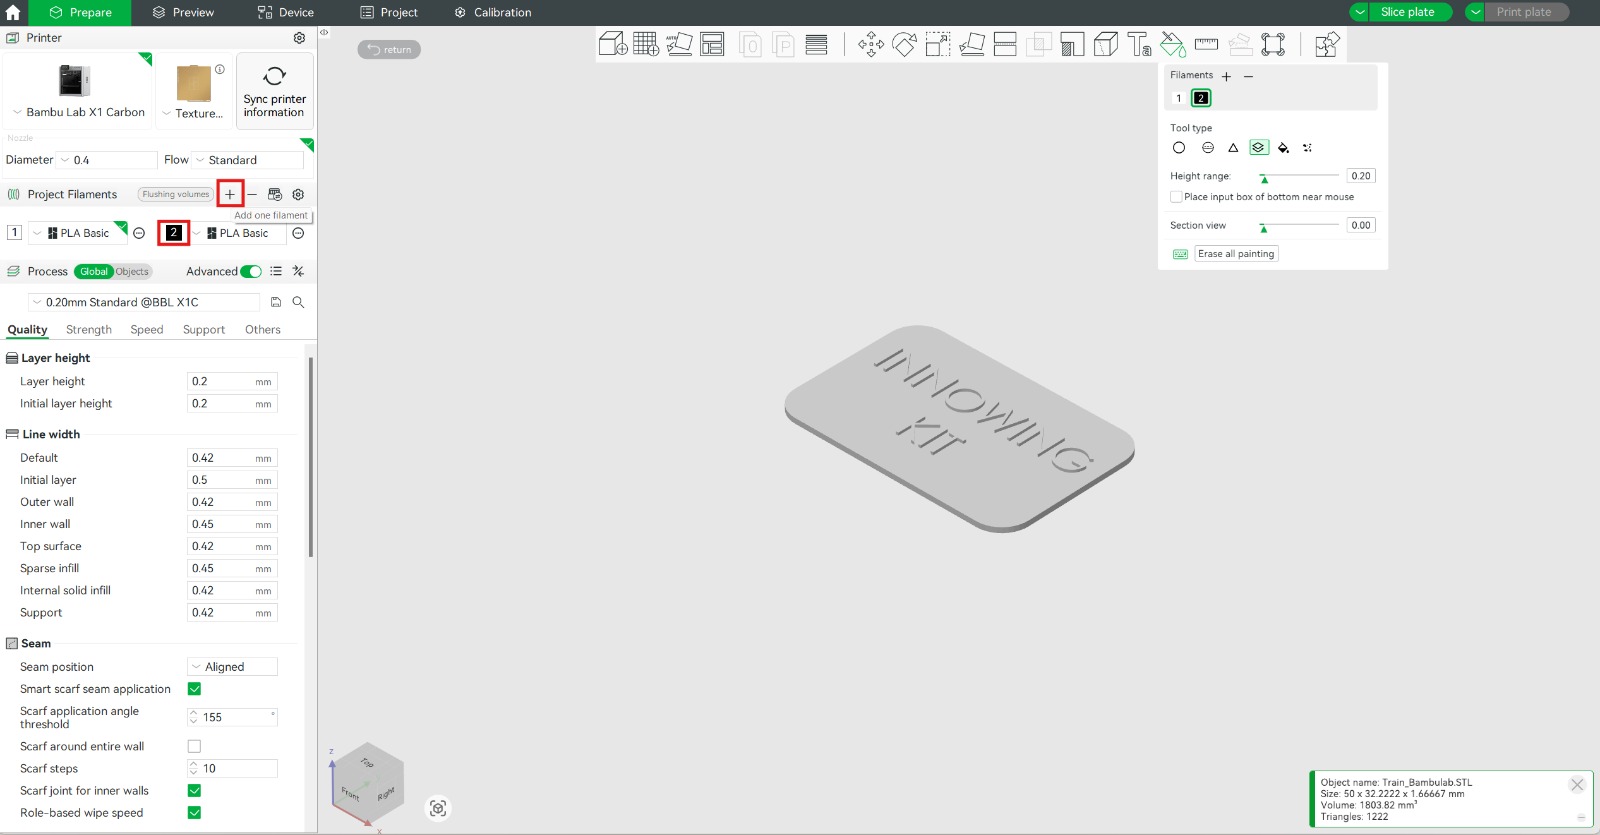Select the Rotate tool in toolbar
Screen dimensions: 1600x835
click(x=904, y=44)
